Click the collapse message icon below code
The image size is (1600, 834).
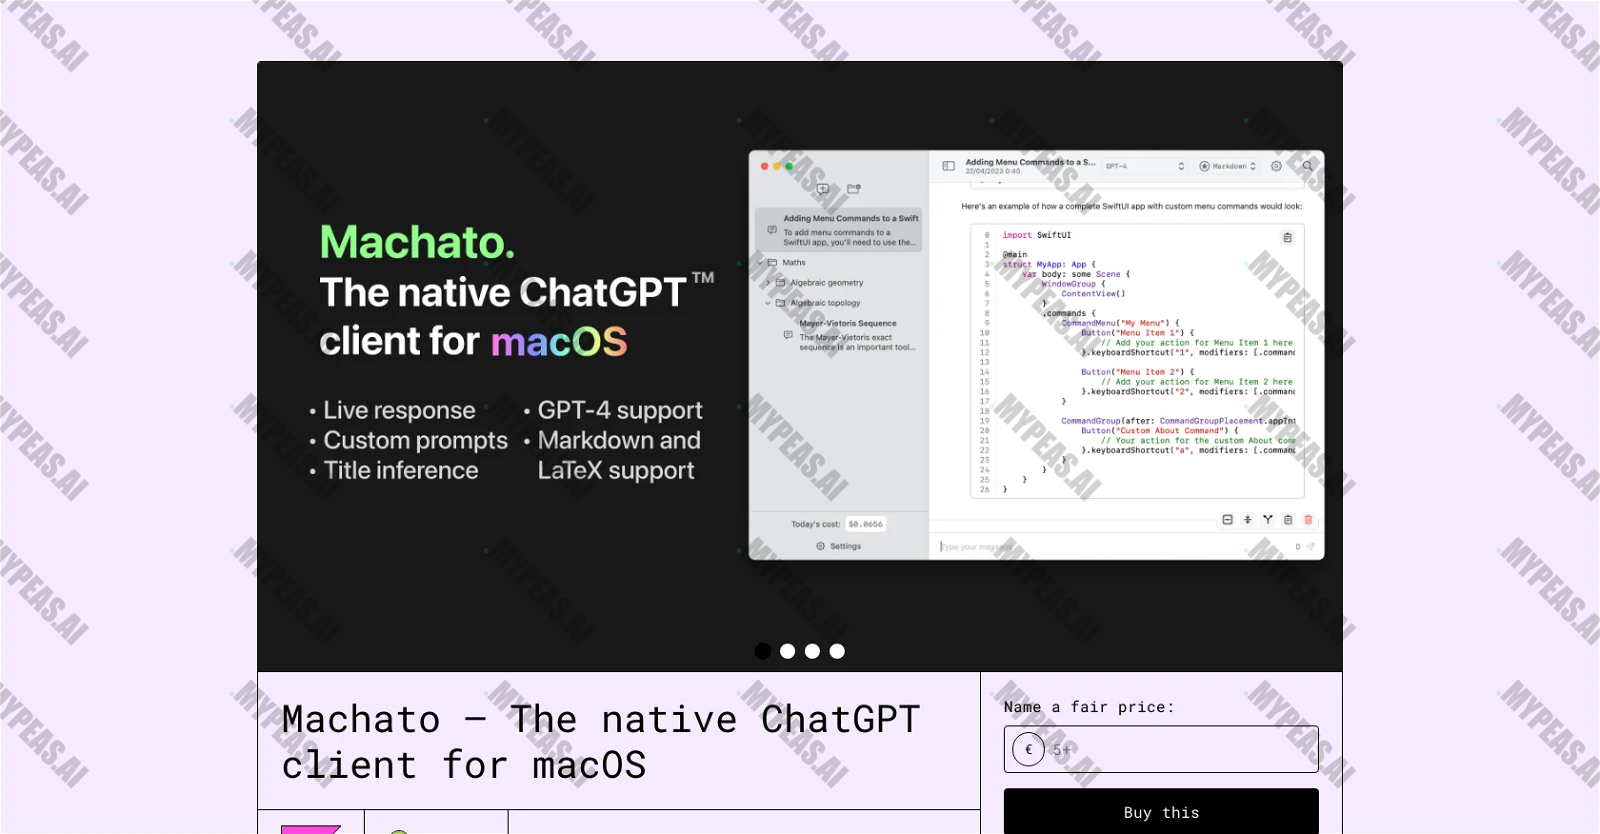(1227, 519)
